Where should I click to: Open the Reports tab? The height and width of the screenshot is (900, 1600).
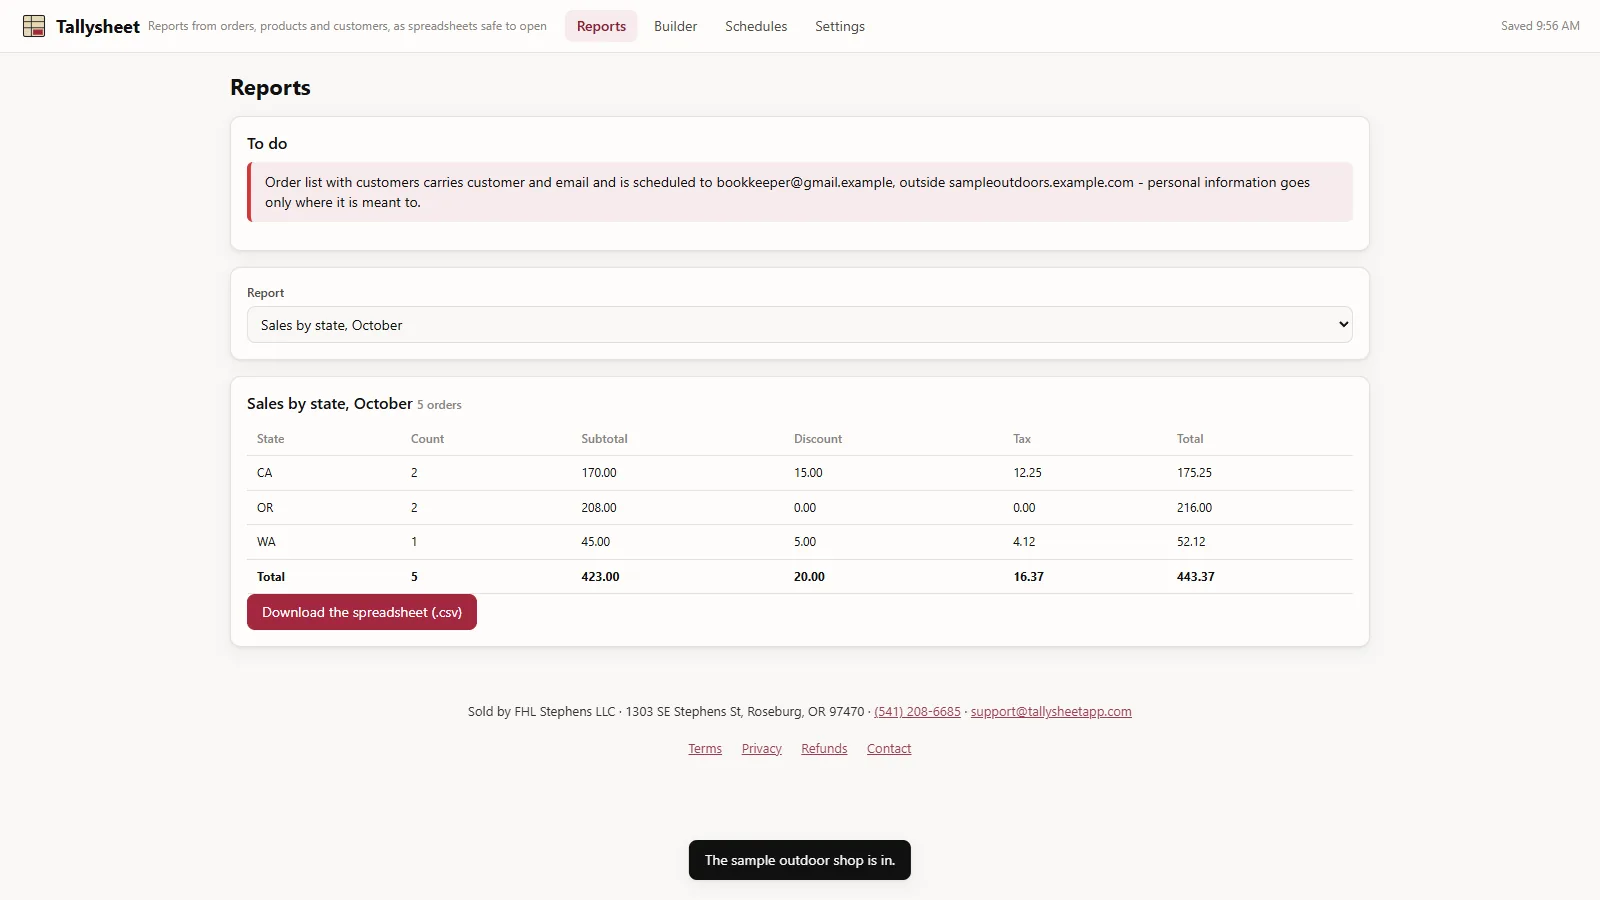pos(601,26)
